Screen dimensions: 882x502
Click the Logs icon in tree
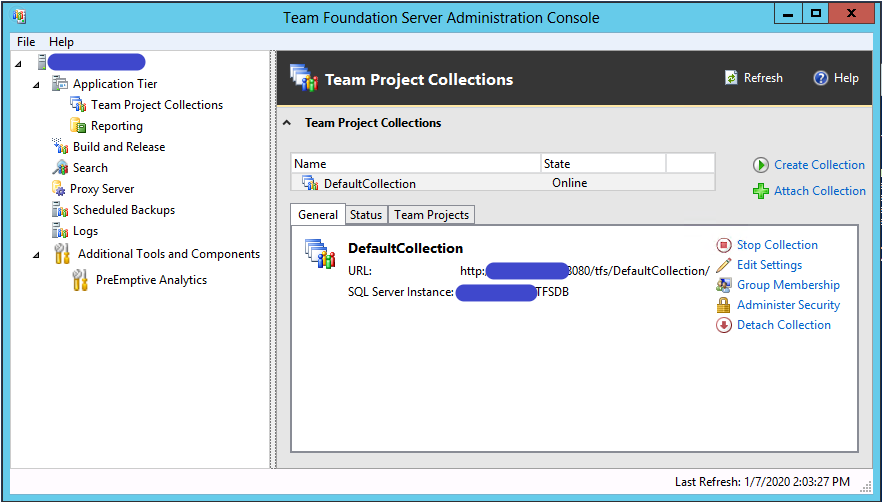(x=60, y=231)
